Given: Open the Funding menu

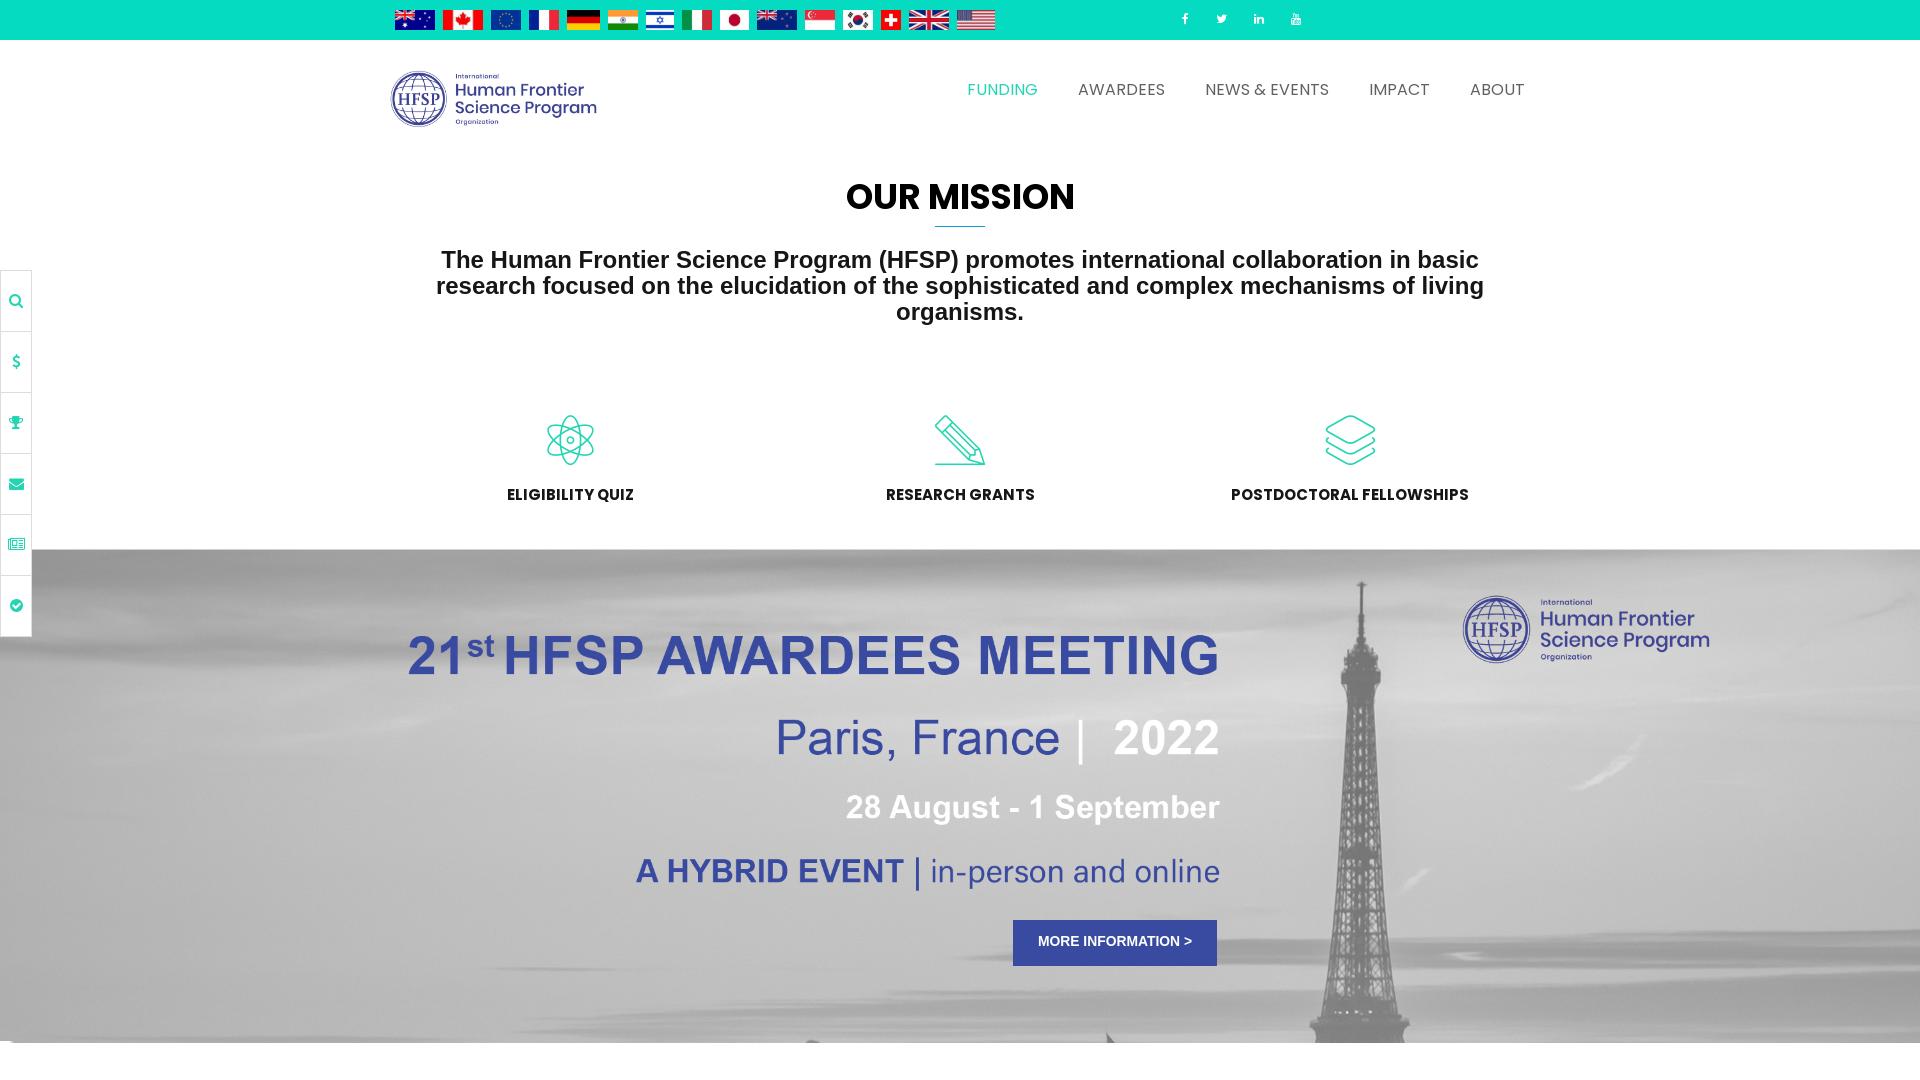Looking at the screenshot, I should pyautogui.click(x=1002, y=90).
